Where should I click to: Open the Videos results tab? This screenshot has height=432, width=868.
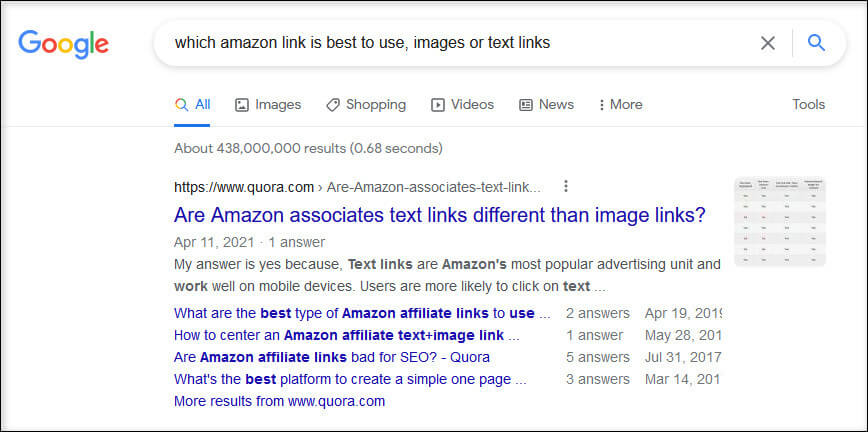point(462,105)
